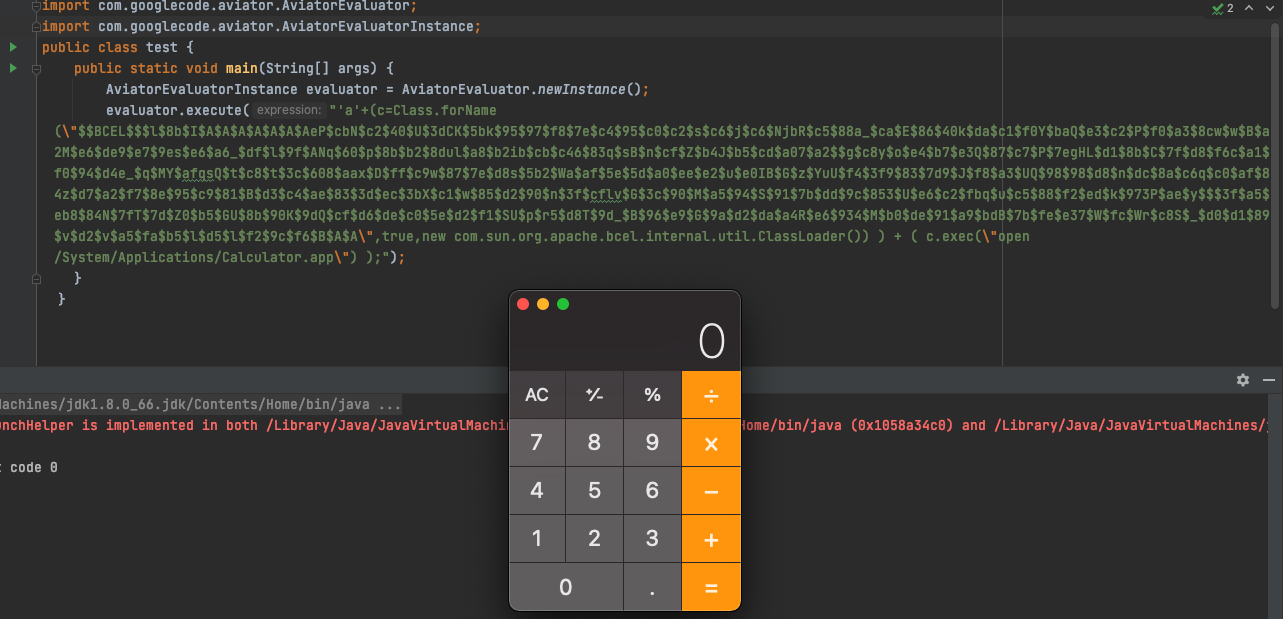
Task: Place caret on the 'main' method name
Action: pos(241,68)
